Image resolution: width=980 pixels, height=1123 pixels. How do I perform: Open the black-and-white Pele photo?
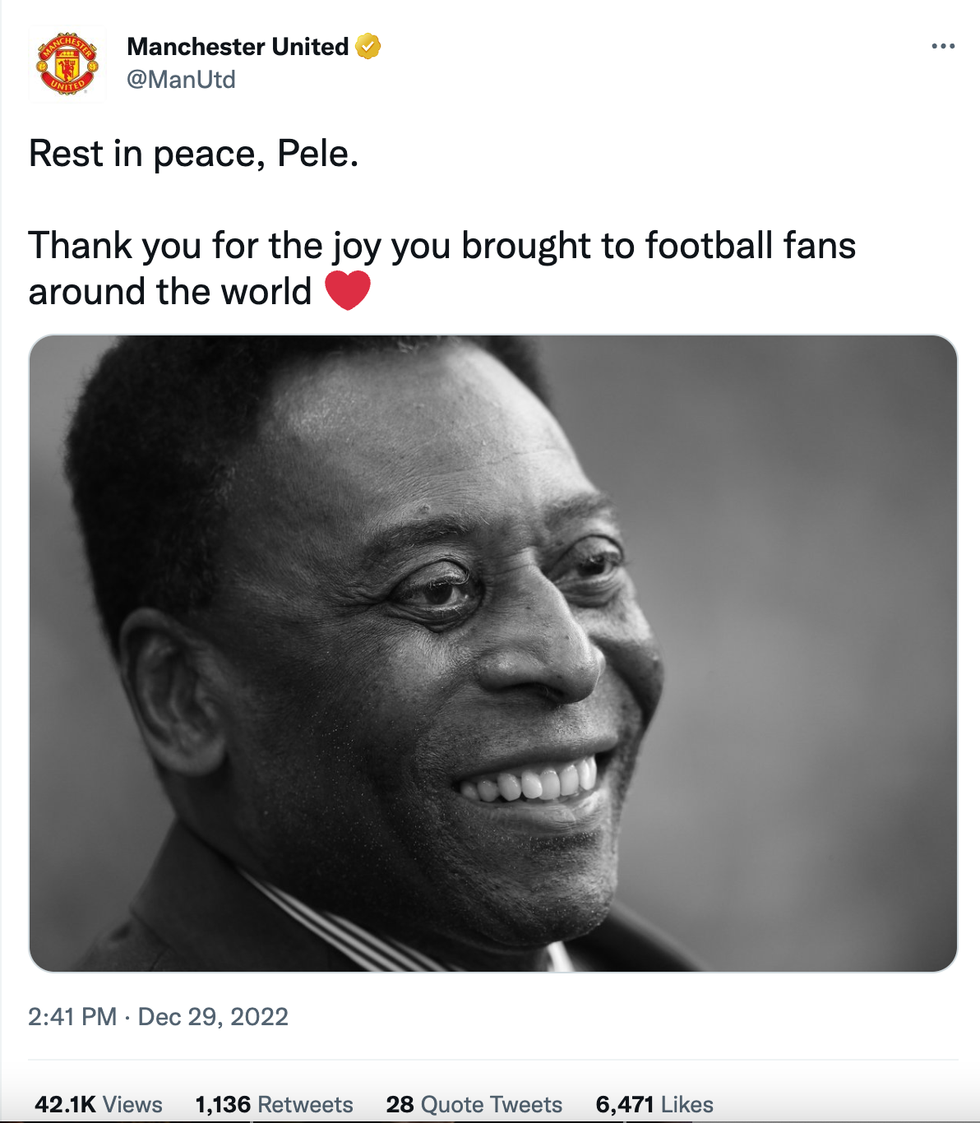(493, 653)
